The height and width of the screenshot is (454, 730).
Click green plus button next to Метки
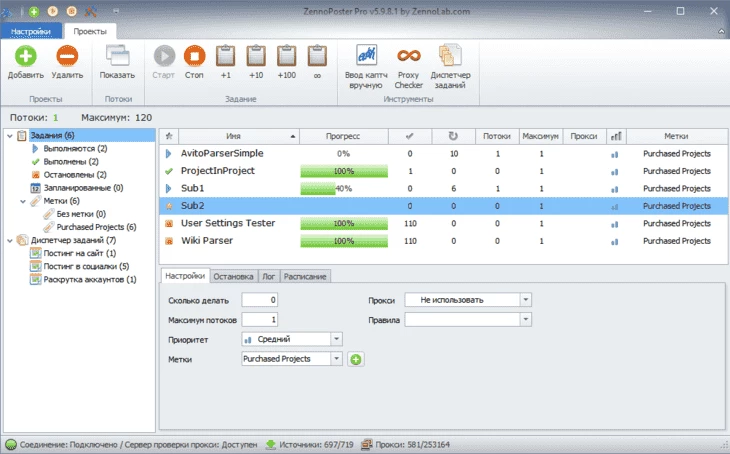coord(355,359)
